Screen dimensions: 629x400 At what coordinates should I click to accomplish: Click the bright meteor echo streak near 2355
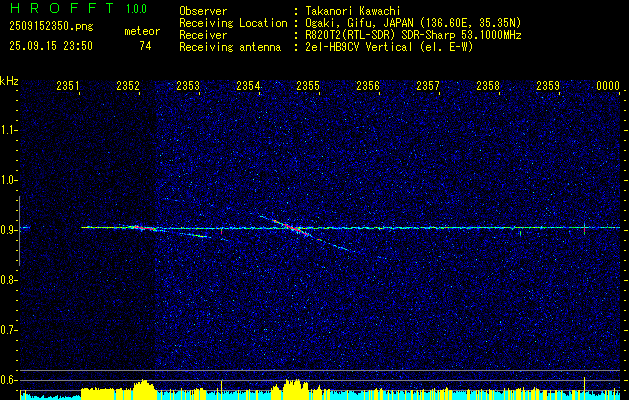click(x=292, y=228)
